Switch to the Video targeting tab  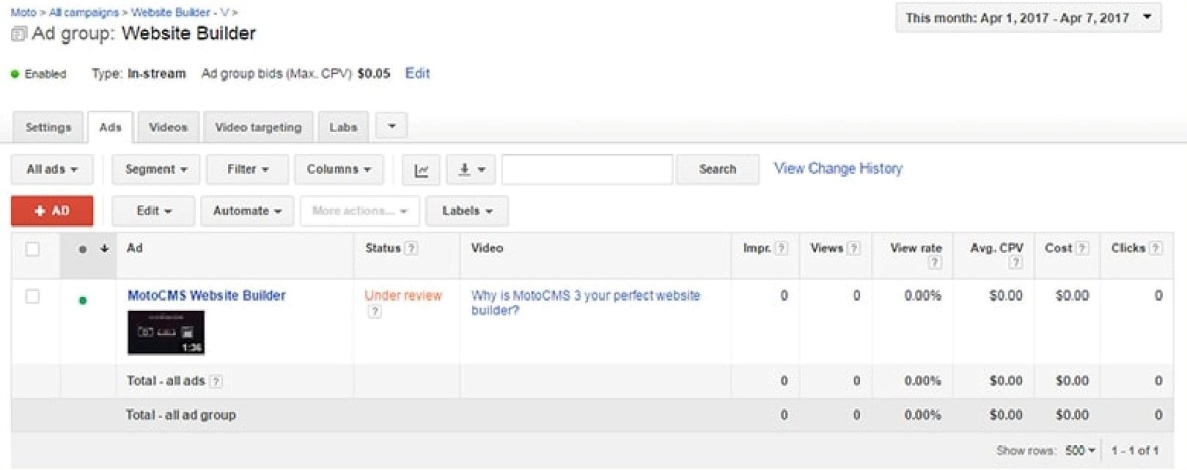click(258, 128)
